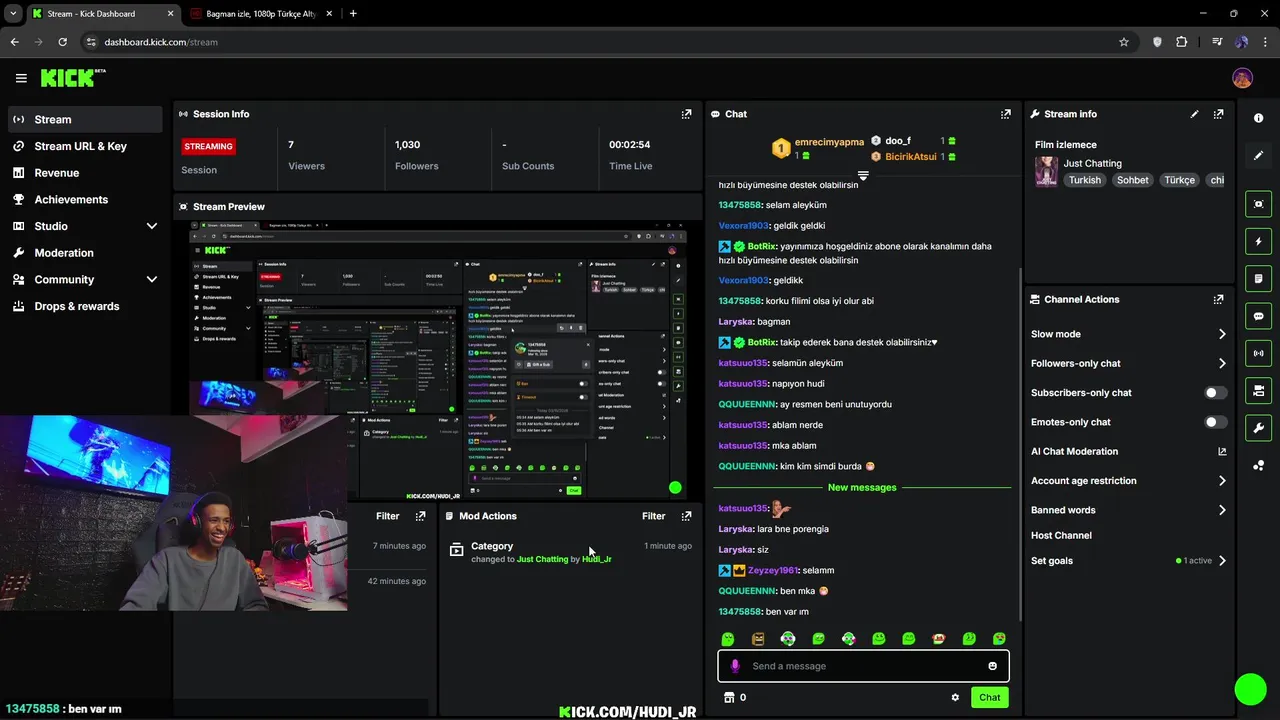The image size is (1280, 720).
Task: Click the broadcast signal icon in right sidebar
Action: tap(1258, 353)
